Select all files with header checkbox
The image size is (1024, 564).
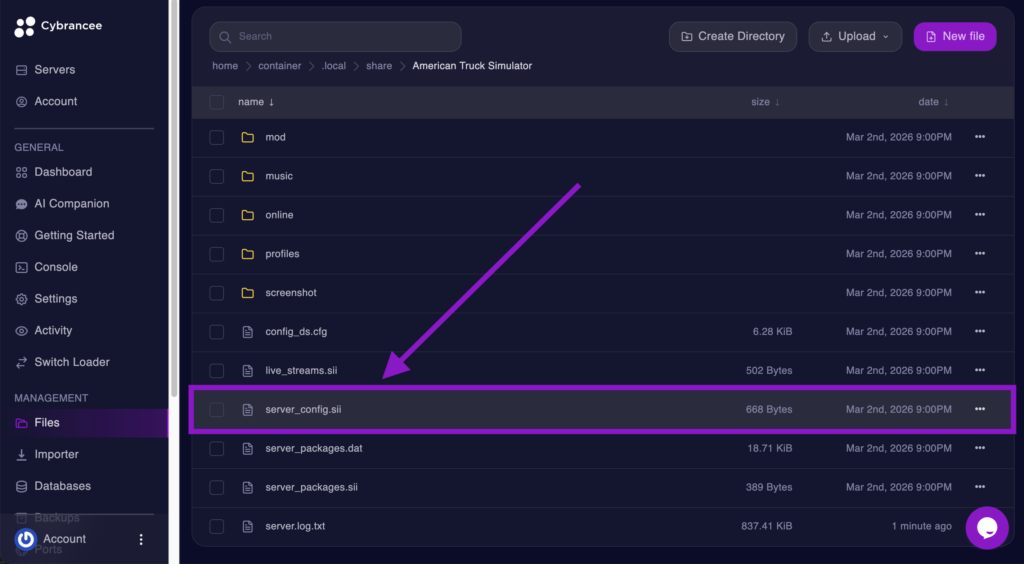coord(217,102)
